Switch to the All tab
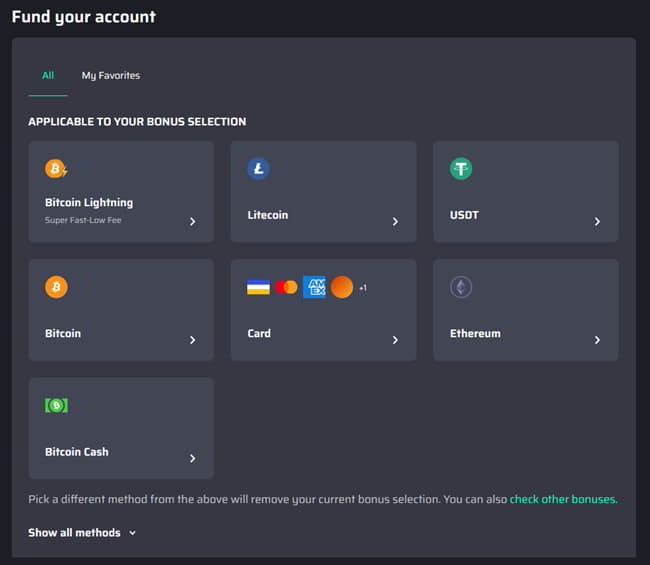This screenshot has width=650, height=565. tap(48, 75)
